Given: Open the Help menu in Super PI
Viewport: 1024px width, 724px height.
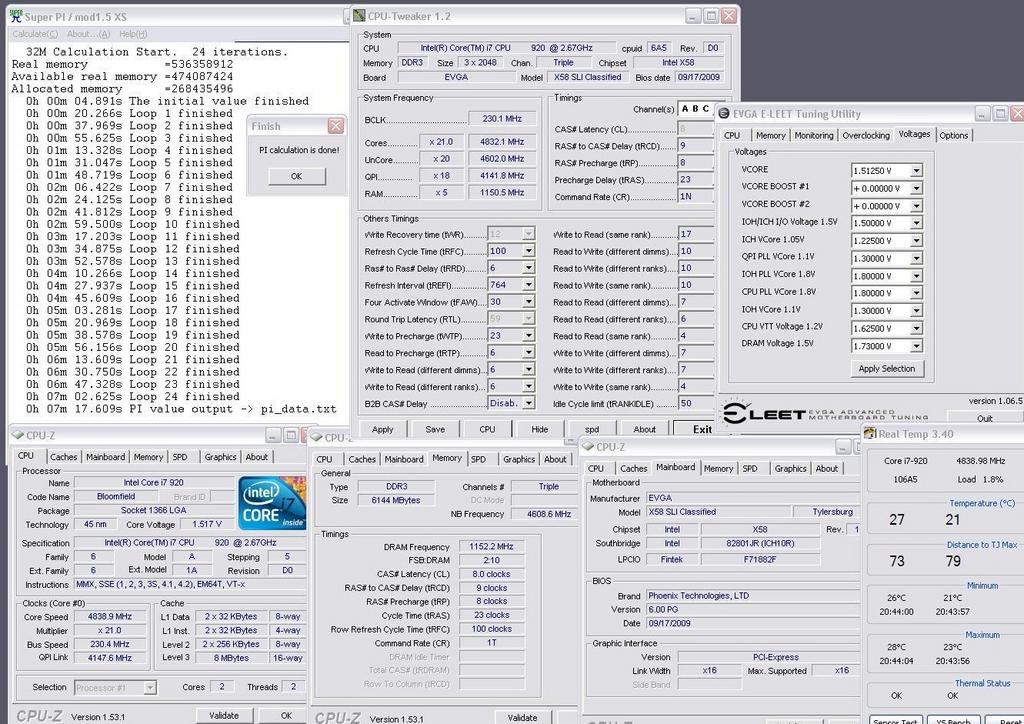Looking at the screenshot, I should (133, 34).
